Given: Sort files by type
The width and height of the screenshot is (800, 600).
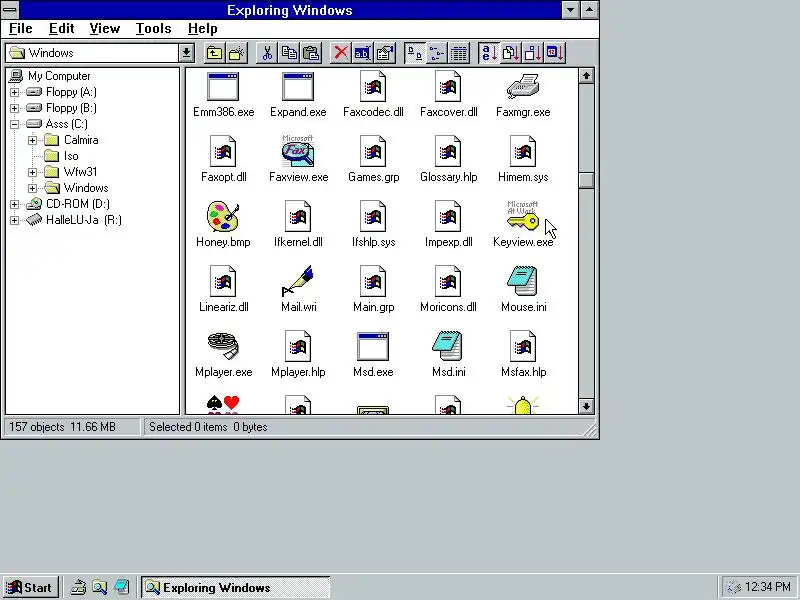Looking at the screenshot, I should [511, 53].
